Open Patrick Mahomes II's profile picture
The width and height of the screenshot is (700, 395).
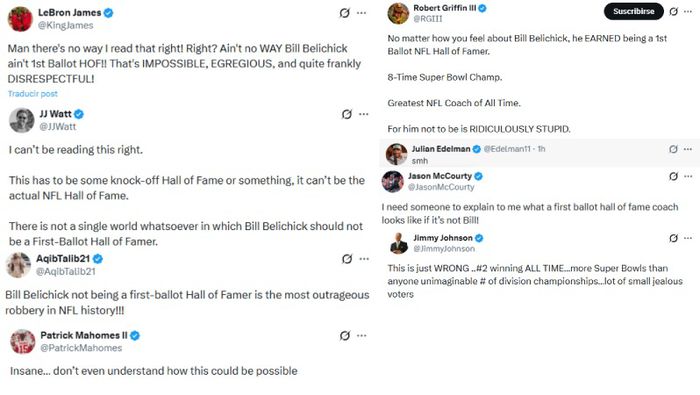[23, 341]
